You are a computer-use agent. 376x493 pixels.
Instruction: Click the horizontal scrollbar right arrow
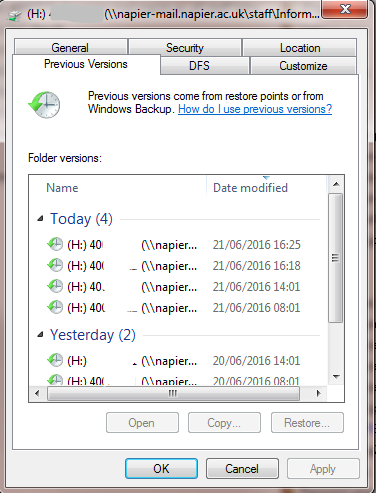pos(318,394)
